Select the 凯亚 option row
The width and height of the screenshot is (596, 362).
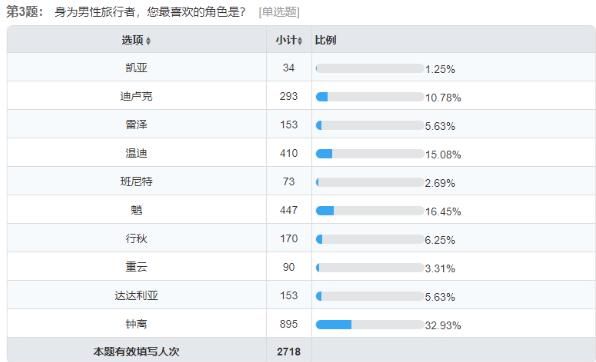click(301, 67)
